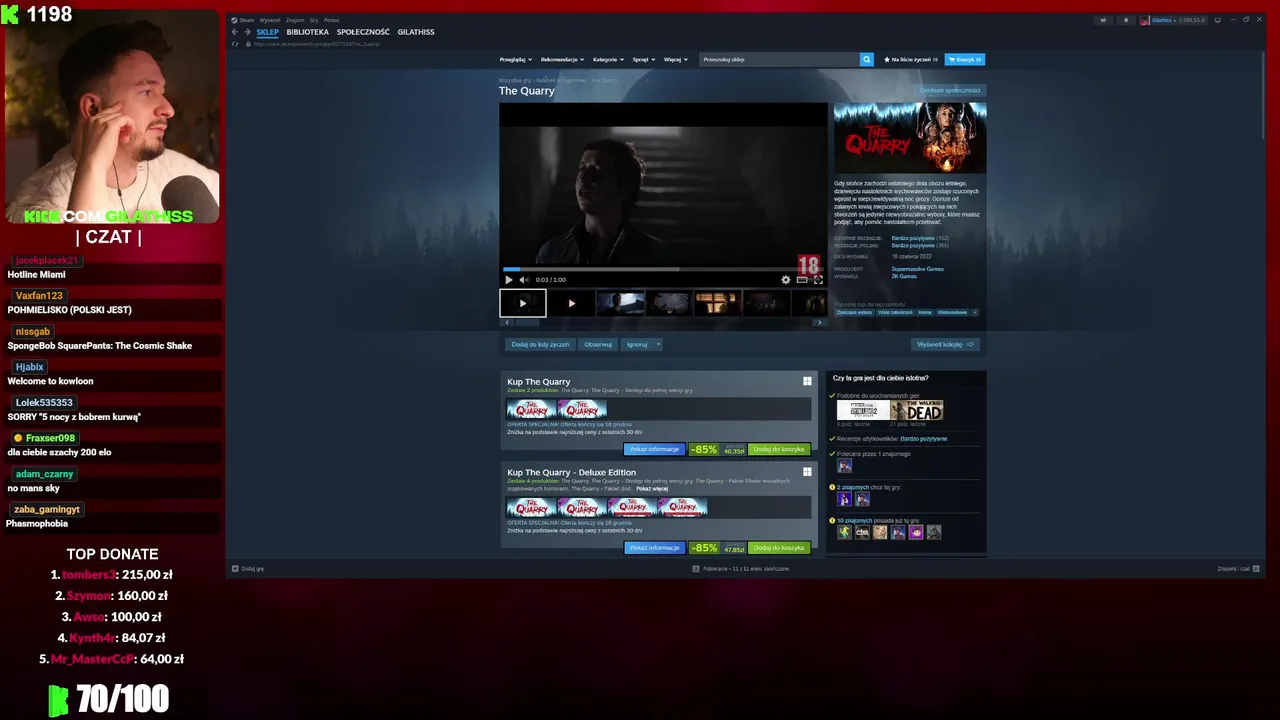Screen dimensions: 1280x720
Task: Expand the Rekomendacje store dropdown
Action: pos(563,59)
